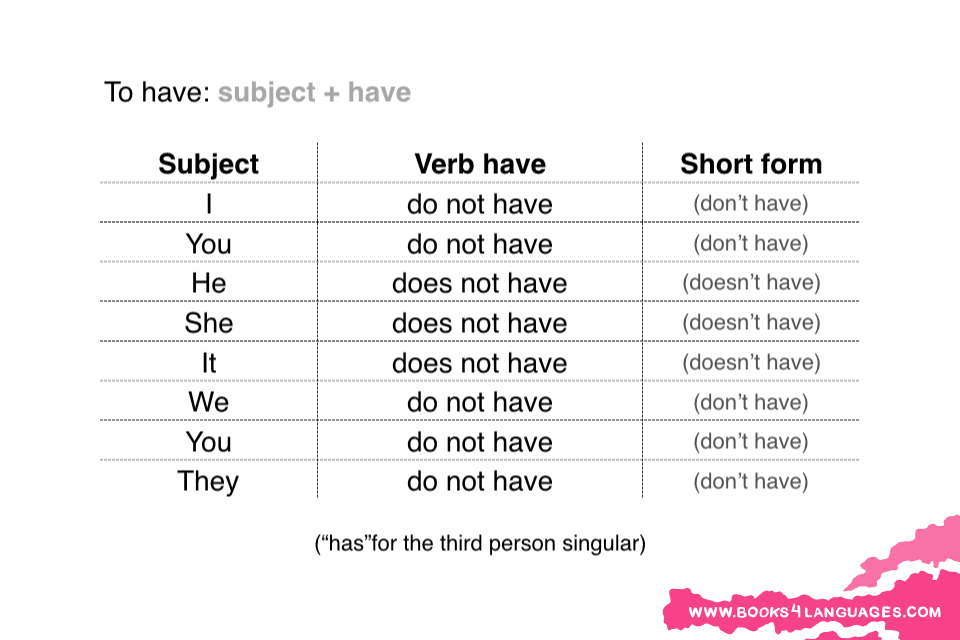
Task: Click 'does not have' in He row
Action: pyautogui.click(x=480, y=283)
